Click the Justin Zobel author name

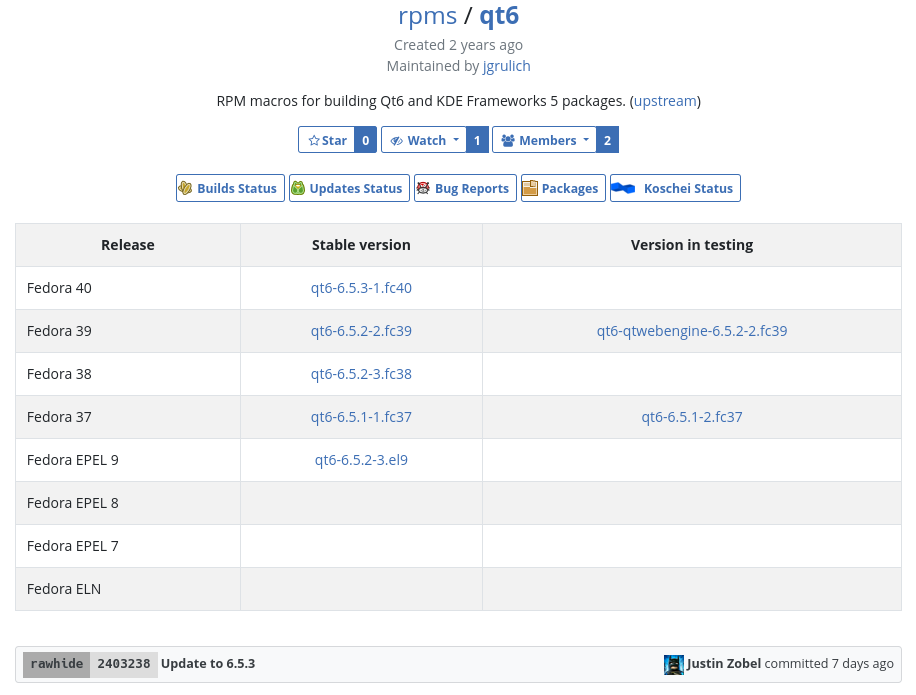point(724,663)
